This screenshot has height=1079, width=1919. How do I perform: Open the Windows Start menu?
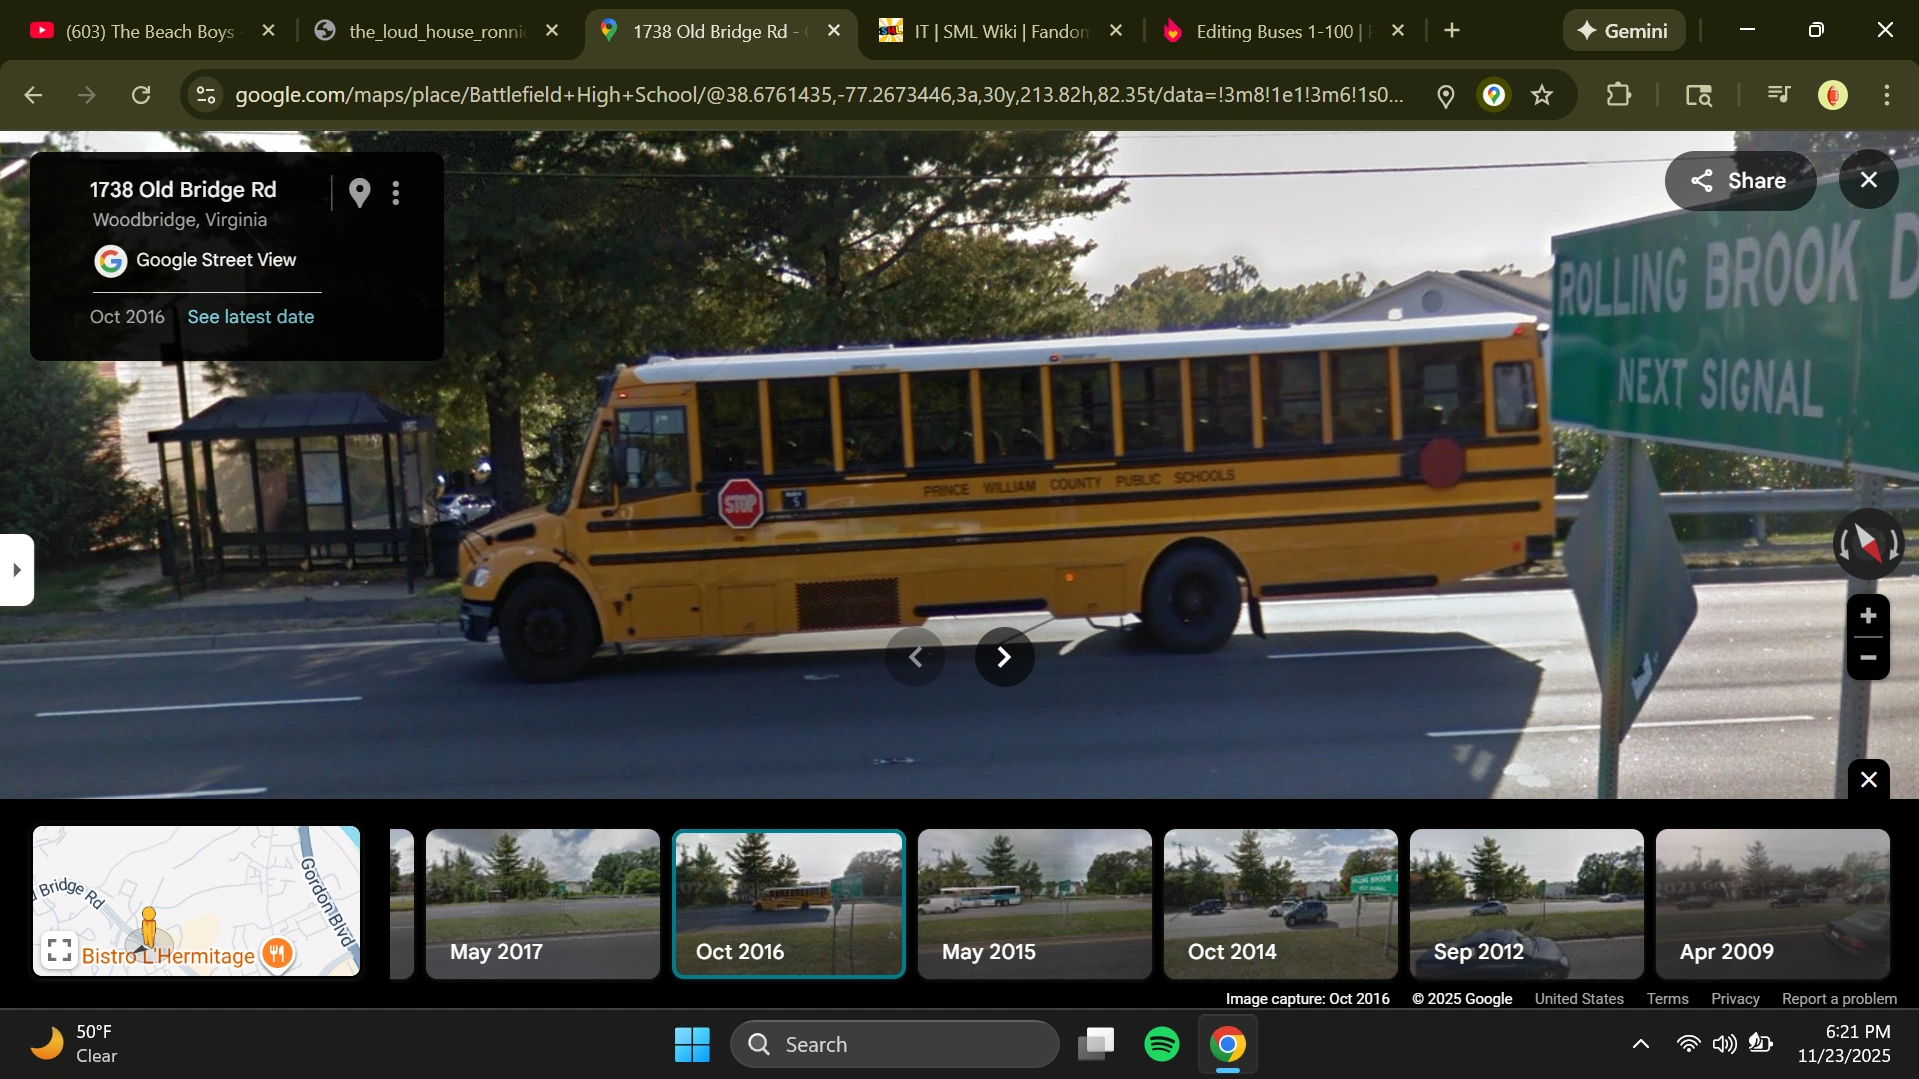click(692, 1045)
